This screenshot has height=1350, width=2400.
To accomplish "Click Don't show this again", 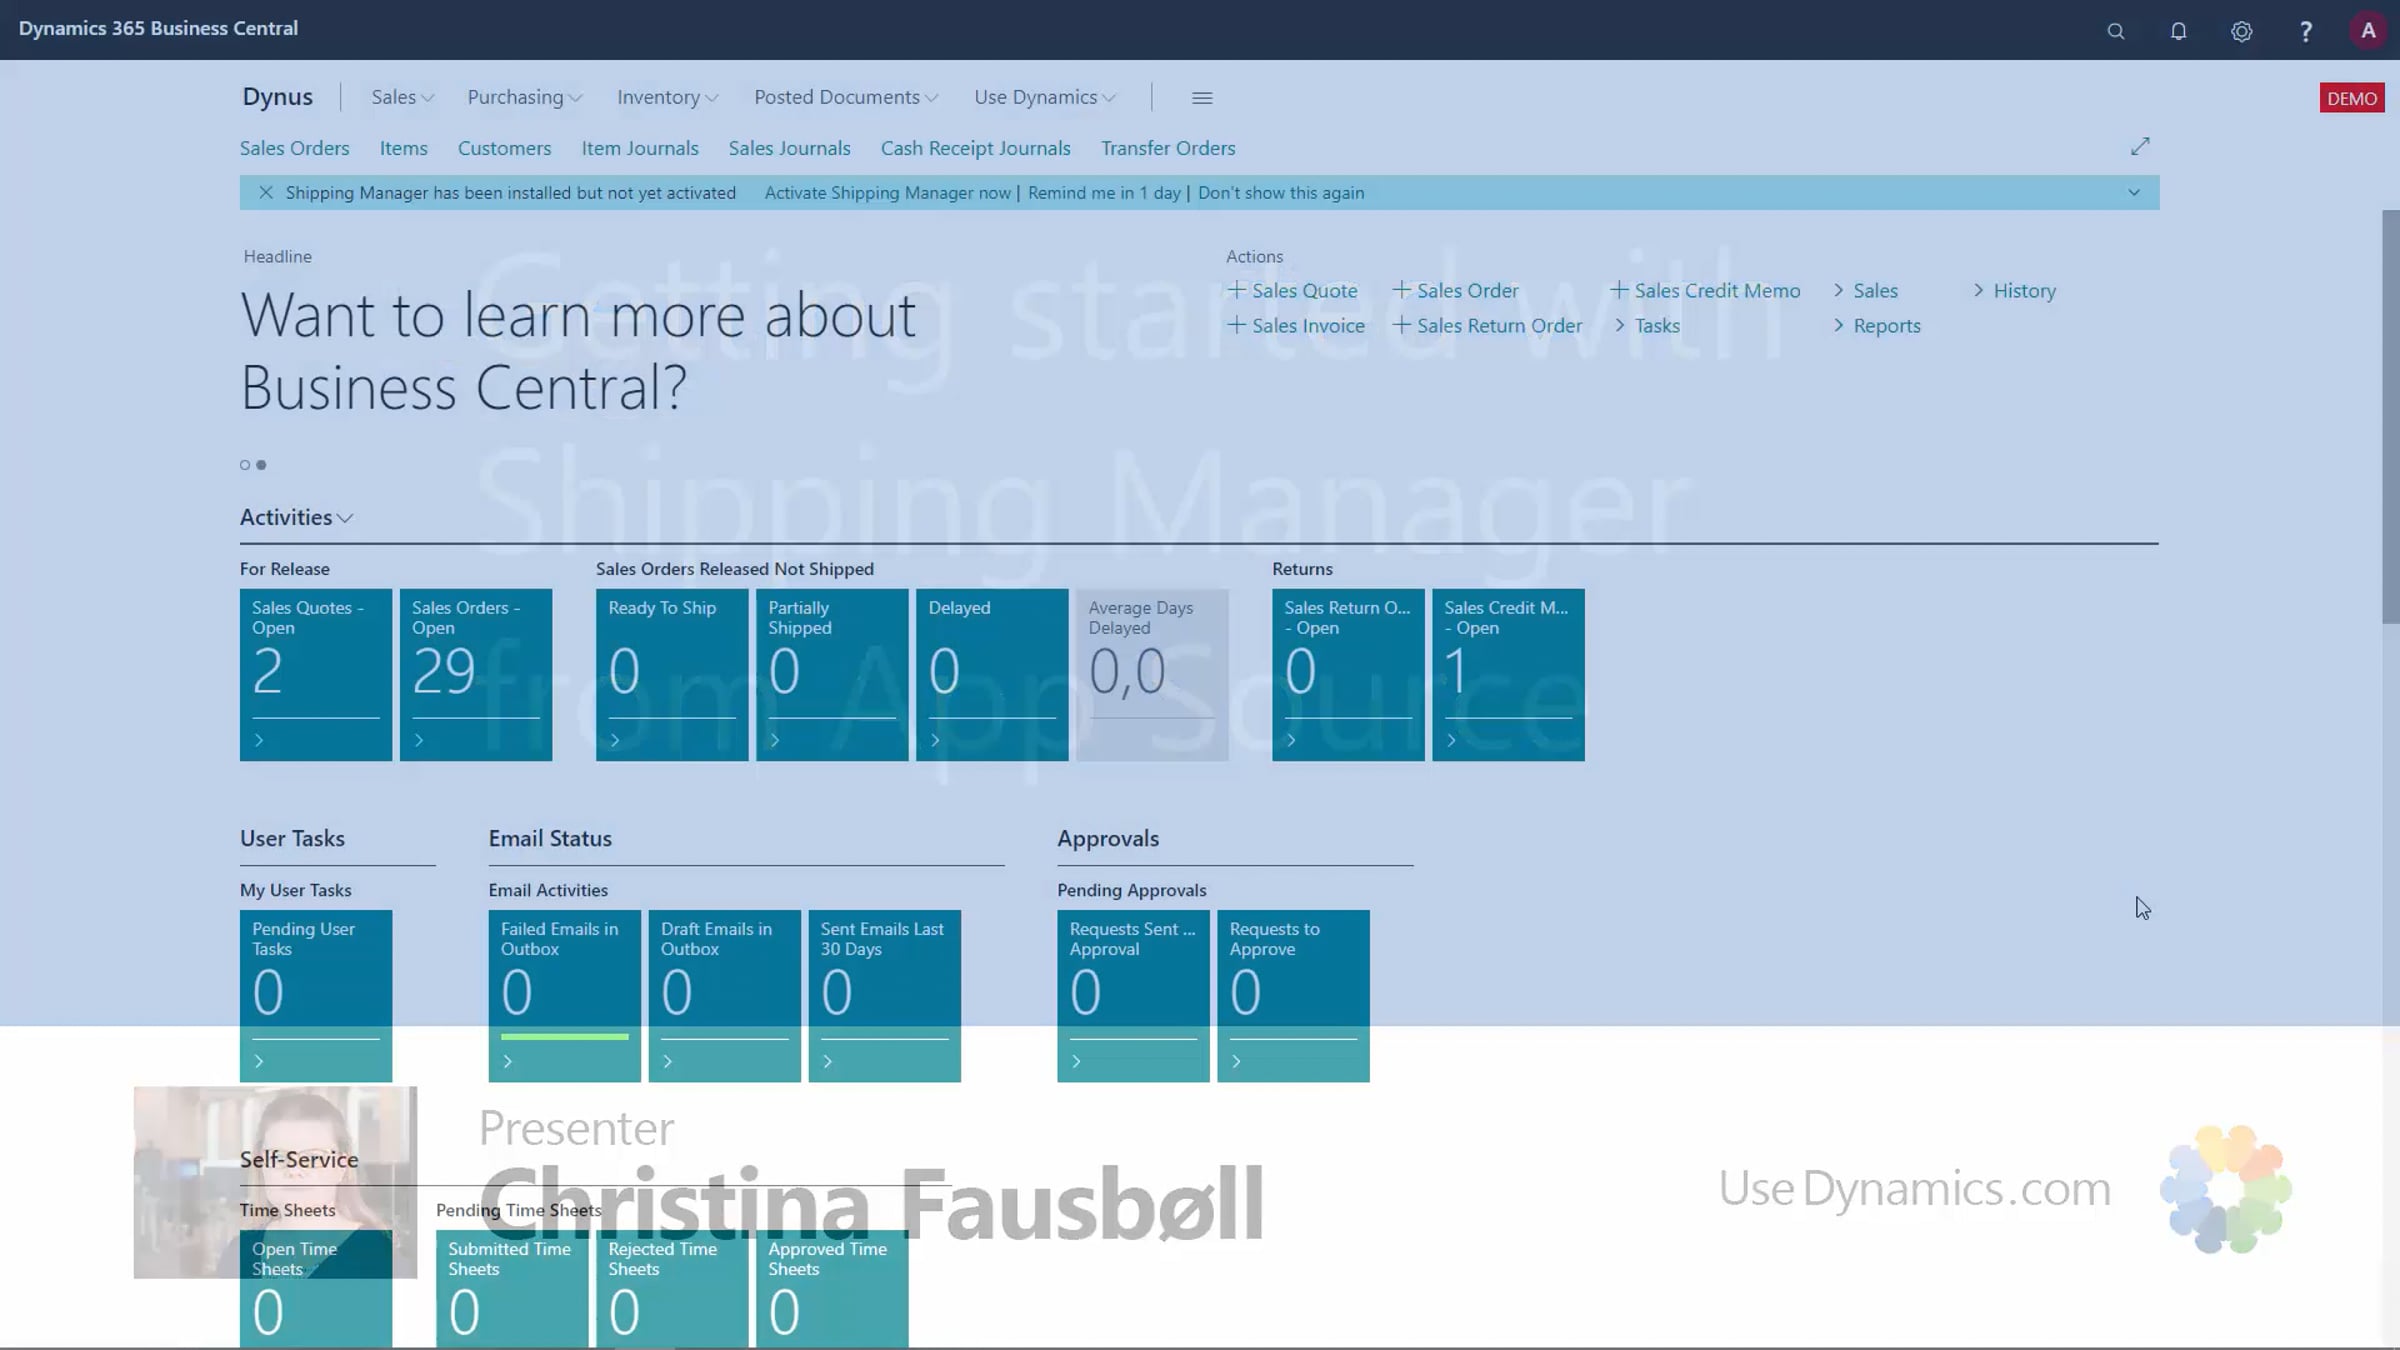I will click(1281, 193).
